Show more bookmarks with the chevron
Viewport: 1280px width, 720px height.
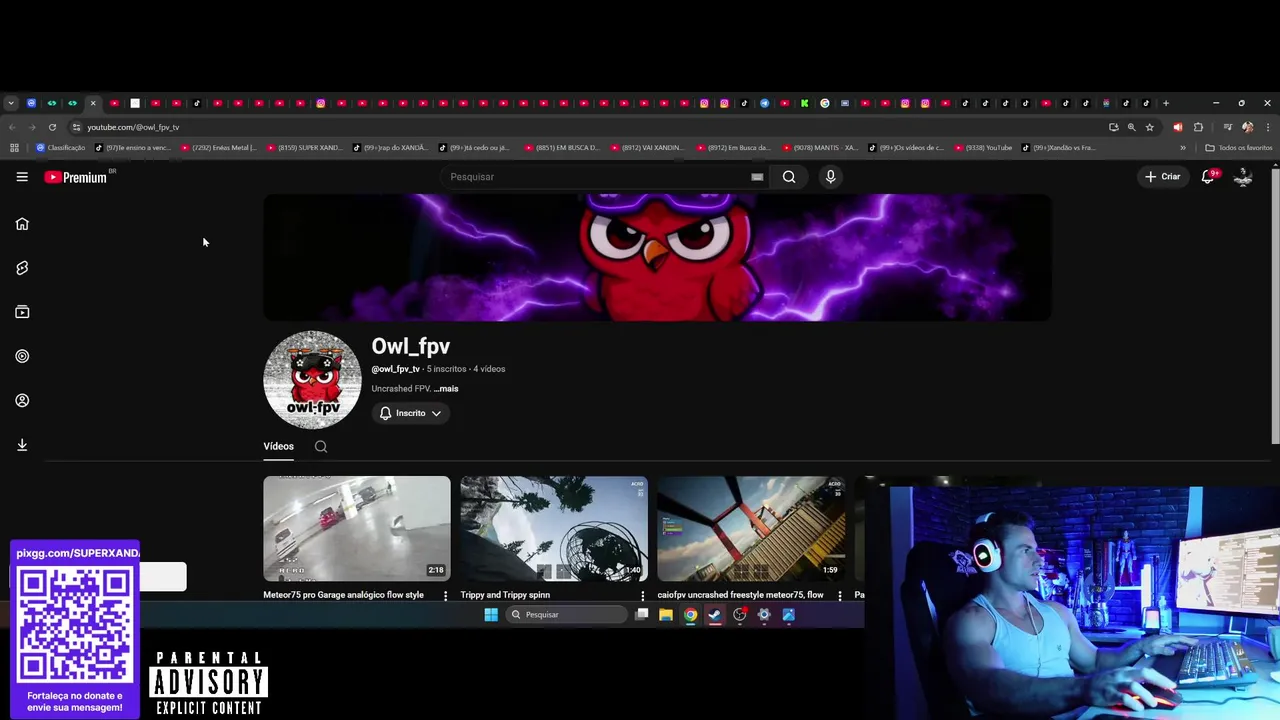pos(1183,148)
